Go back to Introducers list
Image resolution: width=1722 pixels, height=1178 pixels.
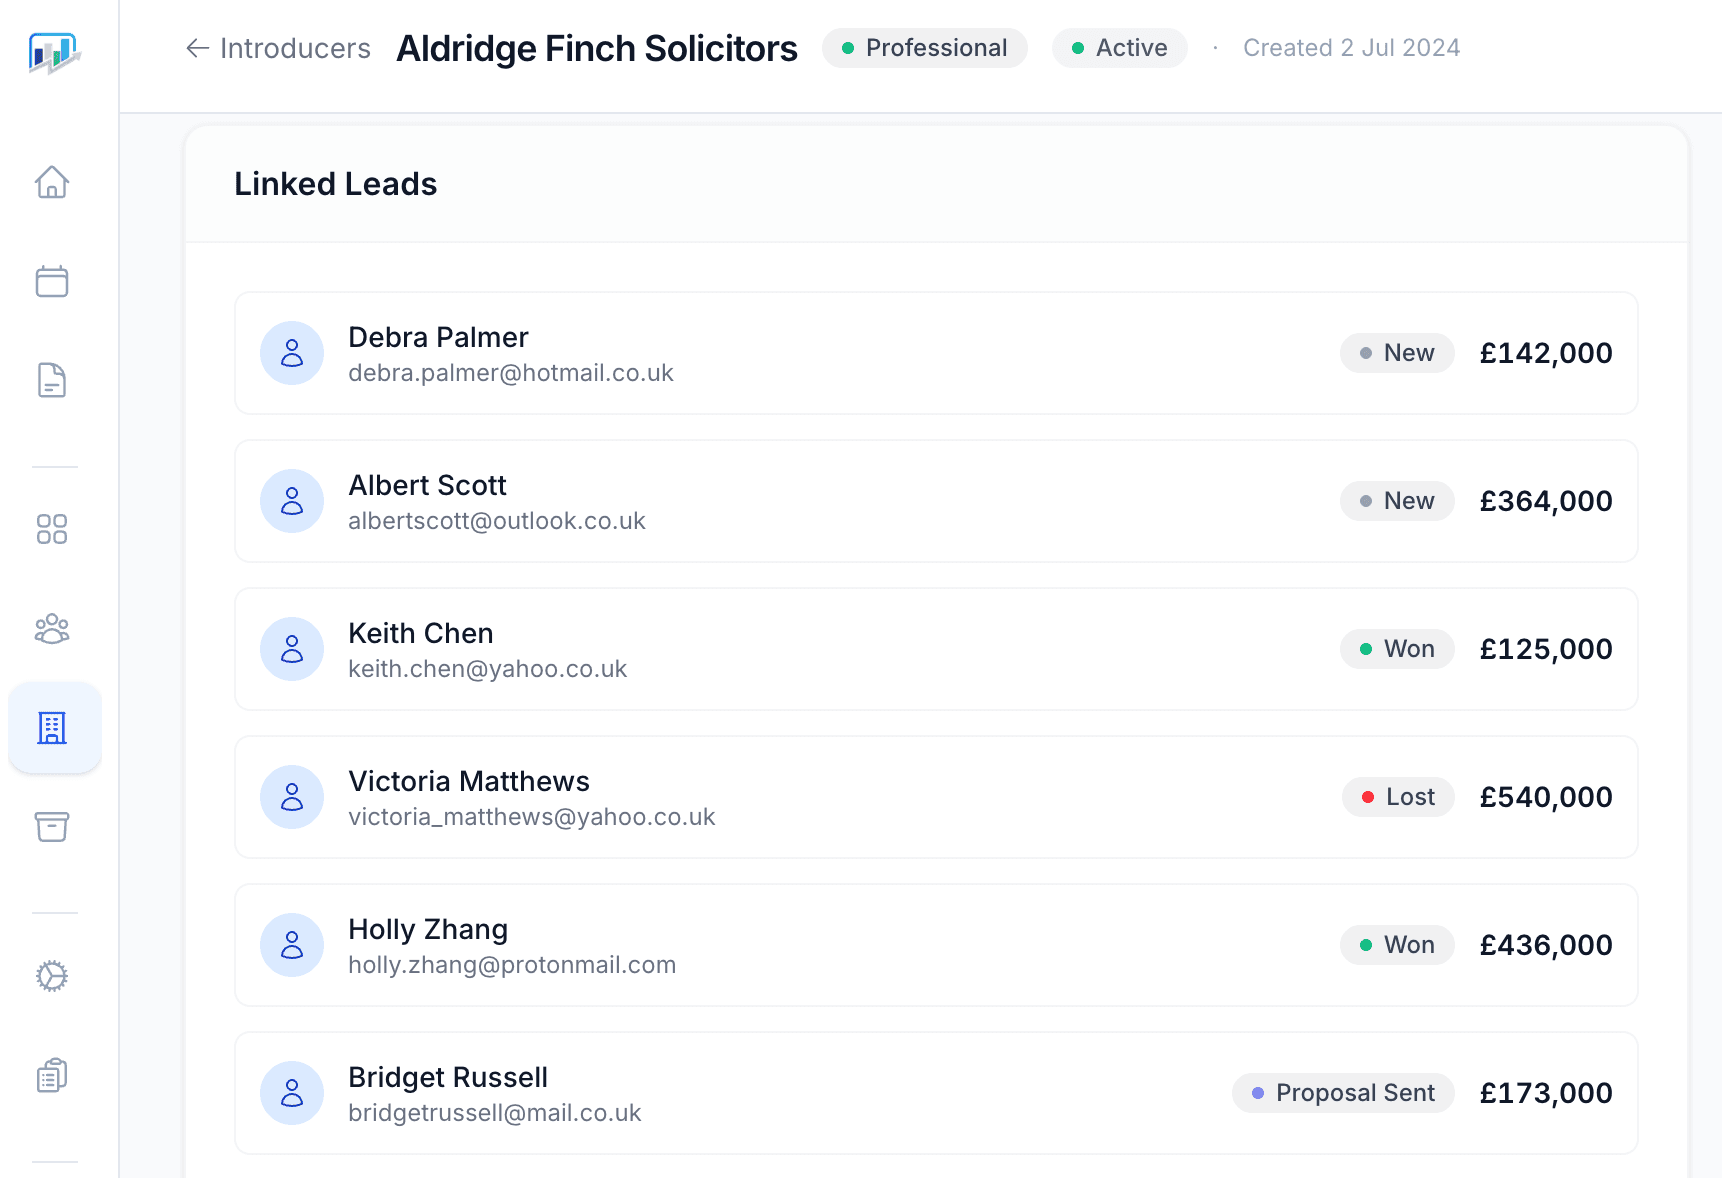(278, 48)
